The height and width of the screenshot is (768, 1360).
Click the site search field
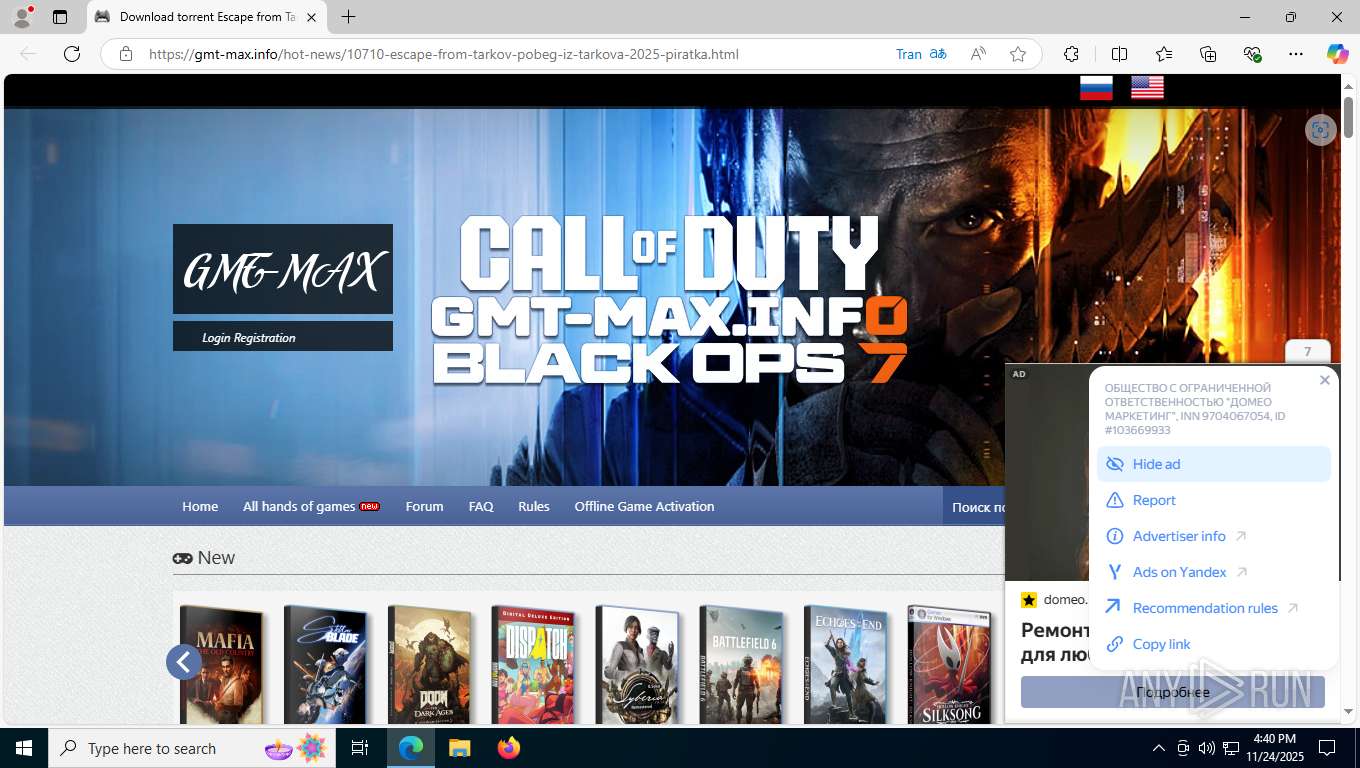pyautogui.click(x=975, y=506)
